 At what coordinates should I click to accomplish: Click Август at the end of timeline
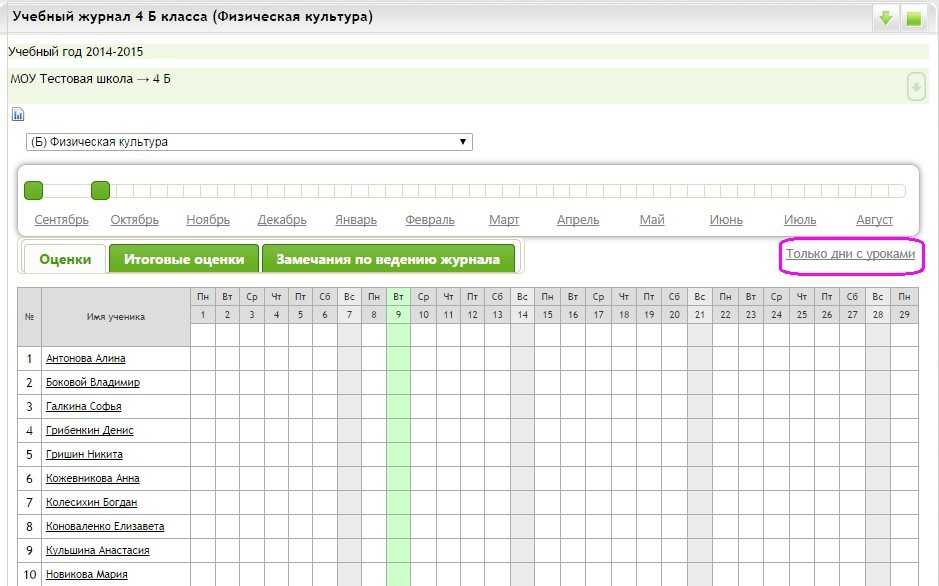pyautogui.click(x=874, y=220)
